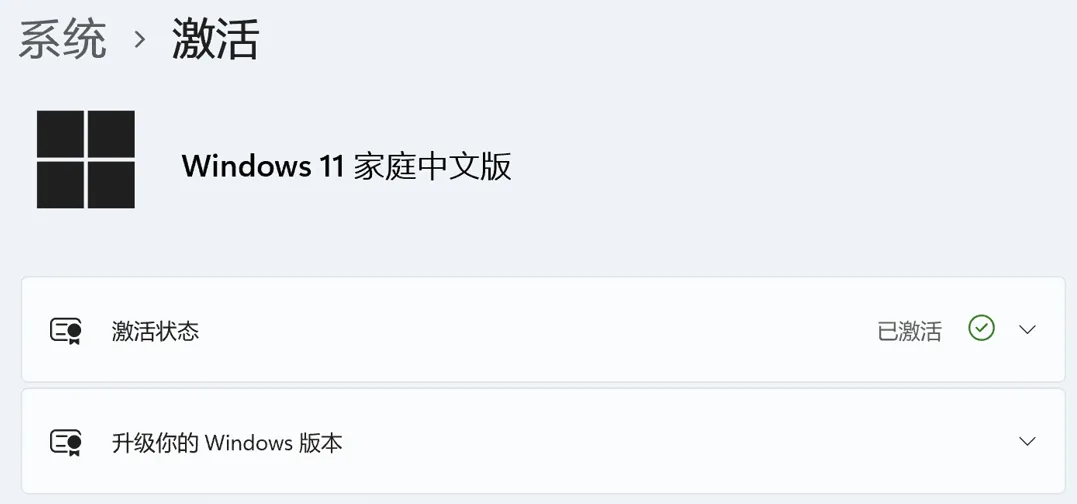
Task: Expand the 激活状态 chevron arrow
Action: (1028, 330)
